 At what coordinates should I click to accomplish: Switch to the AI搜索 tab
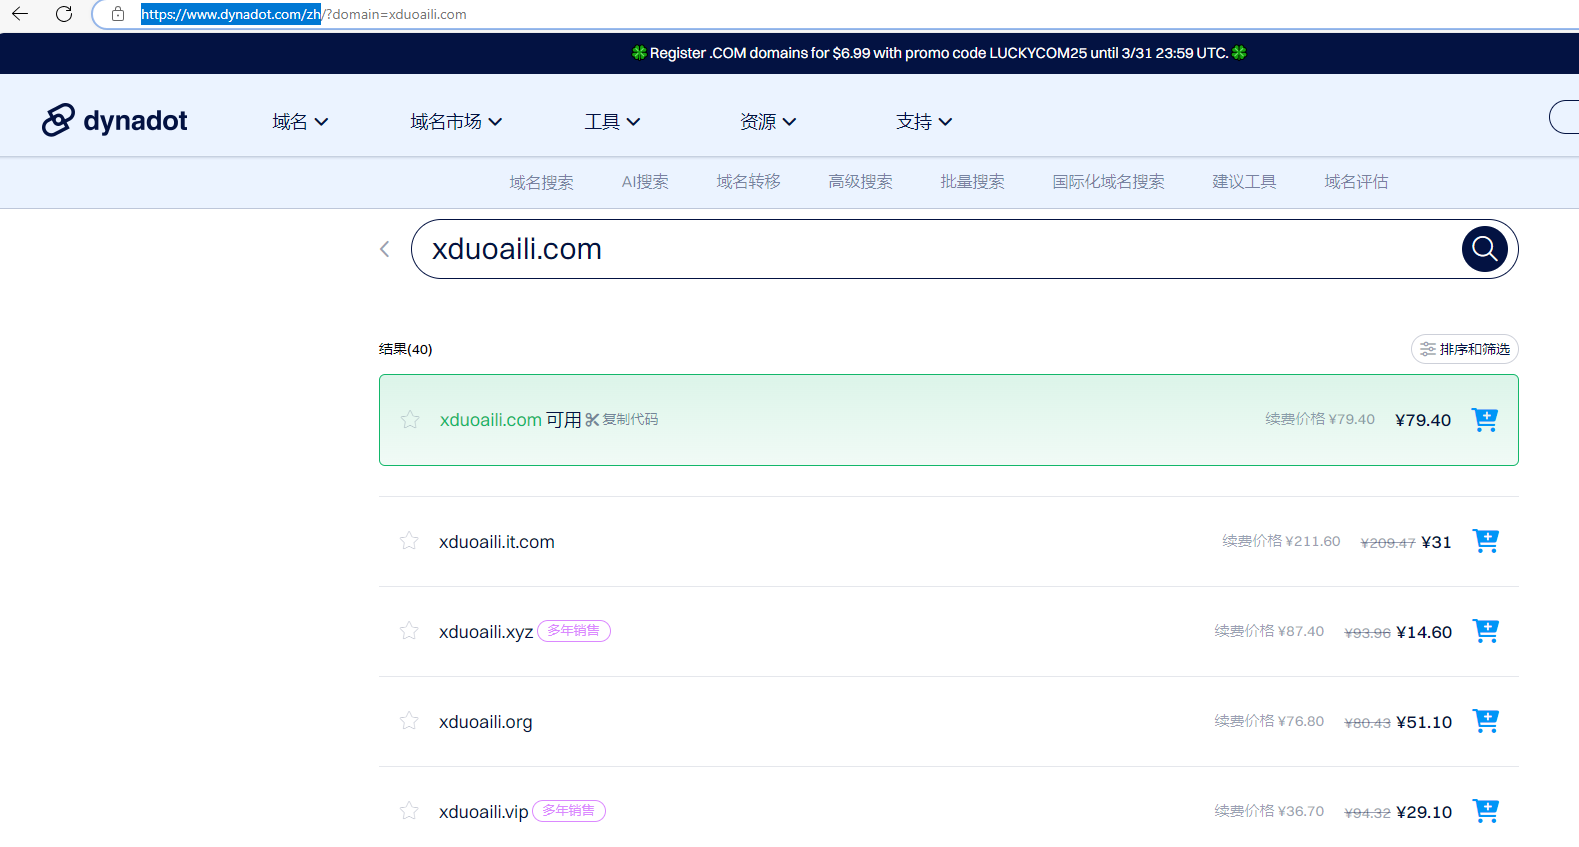(x=645, y=182)
